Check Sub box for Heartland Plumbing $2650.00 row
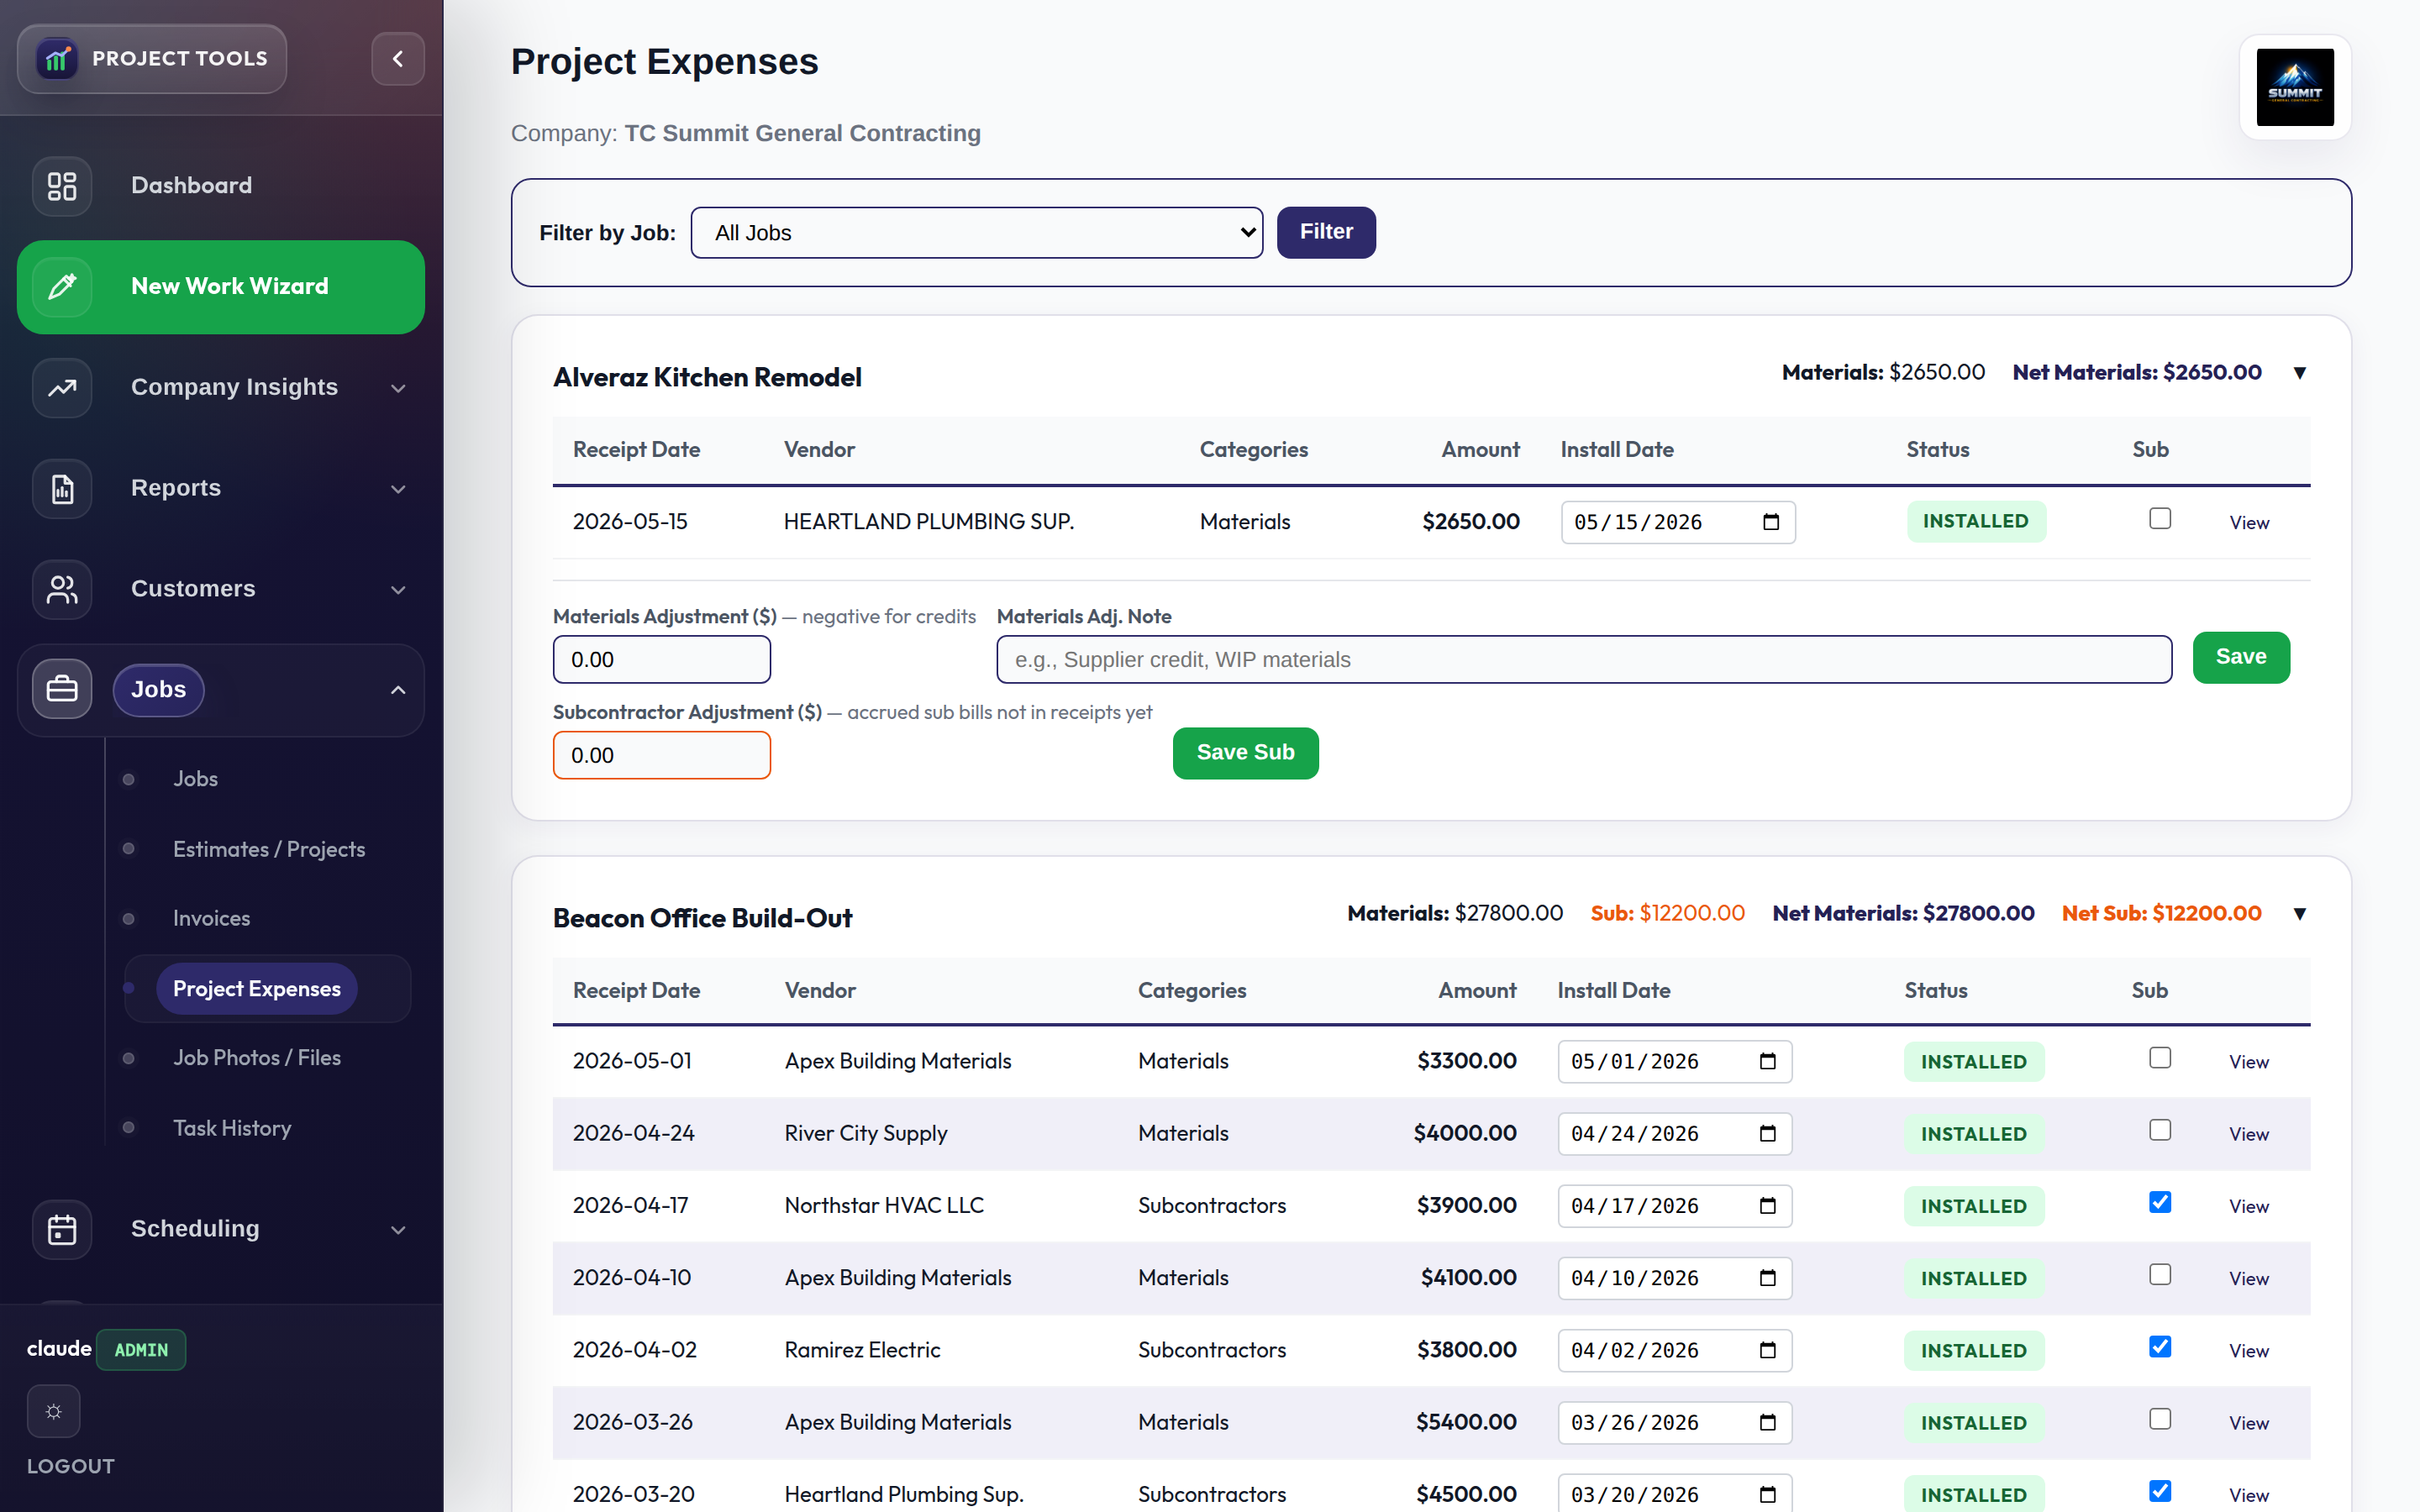 pyautogui.click(x=2160, y=518)
